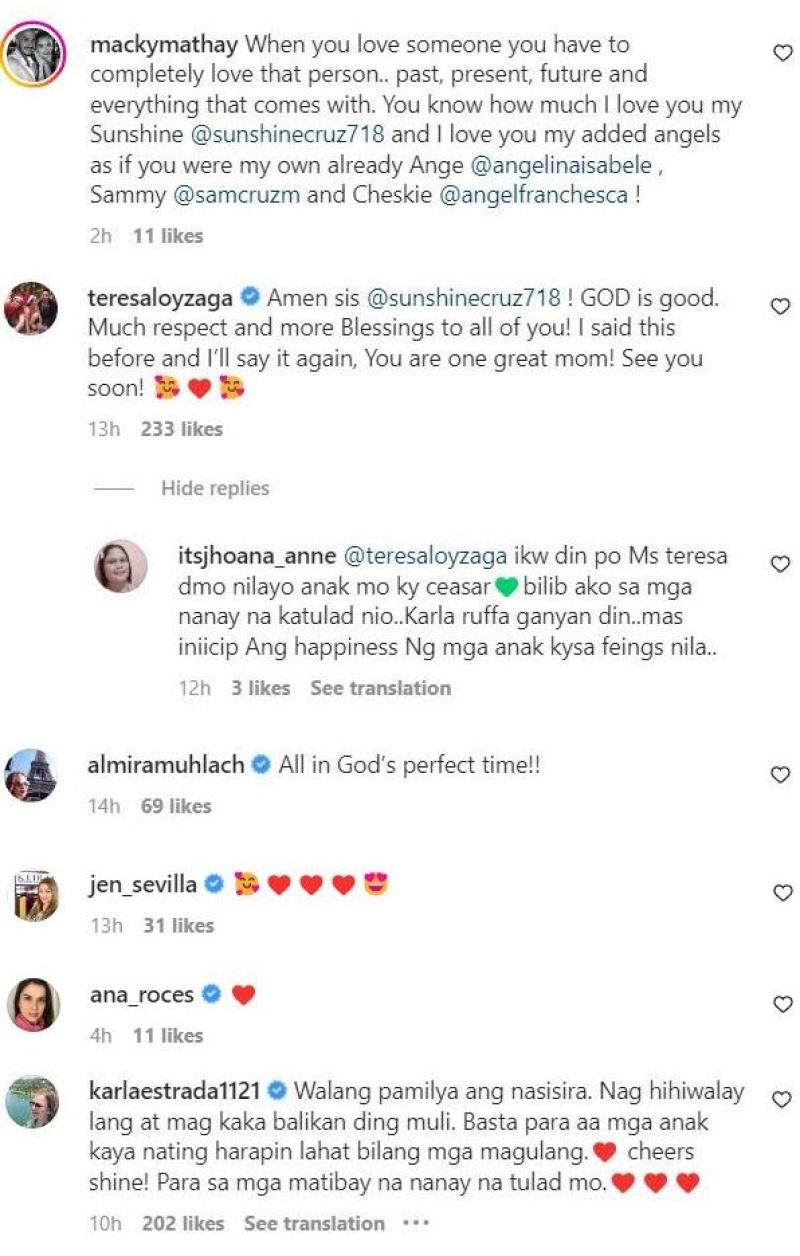800x1256 pixels.
Task: Like itsjhoana_anne's reply with the heart
Action: point(783,565)
